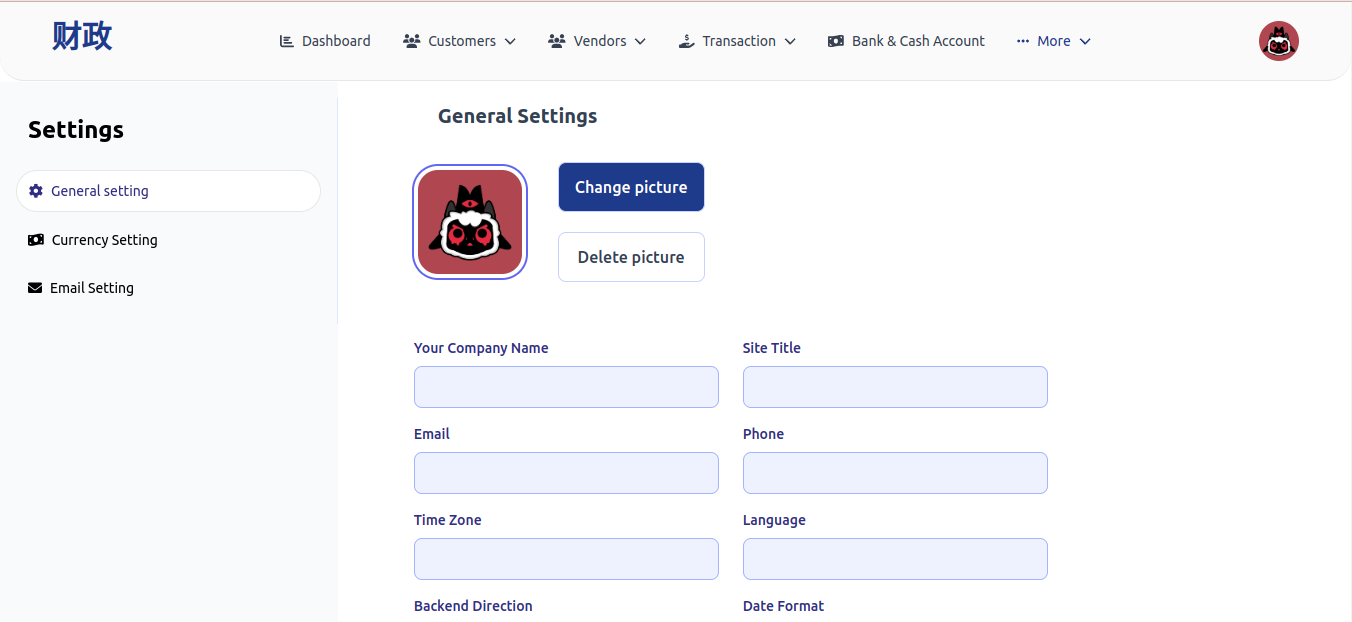The height and width of the screenshot is (622, 1352).
Task: Open user avatar in top navbar
Action: click(x=1278, y=41)
